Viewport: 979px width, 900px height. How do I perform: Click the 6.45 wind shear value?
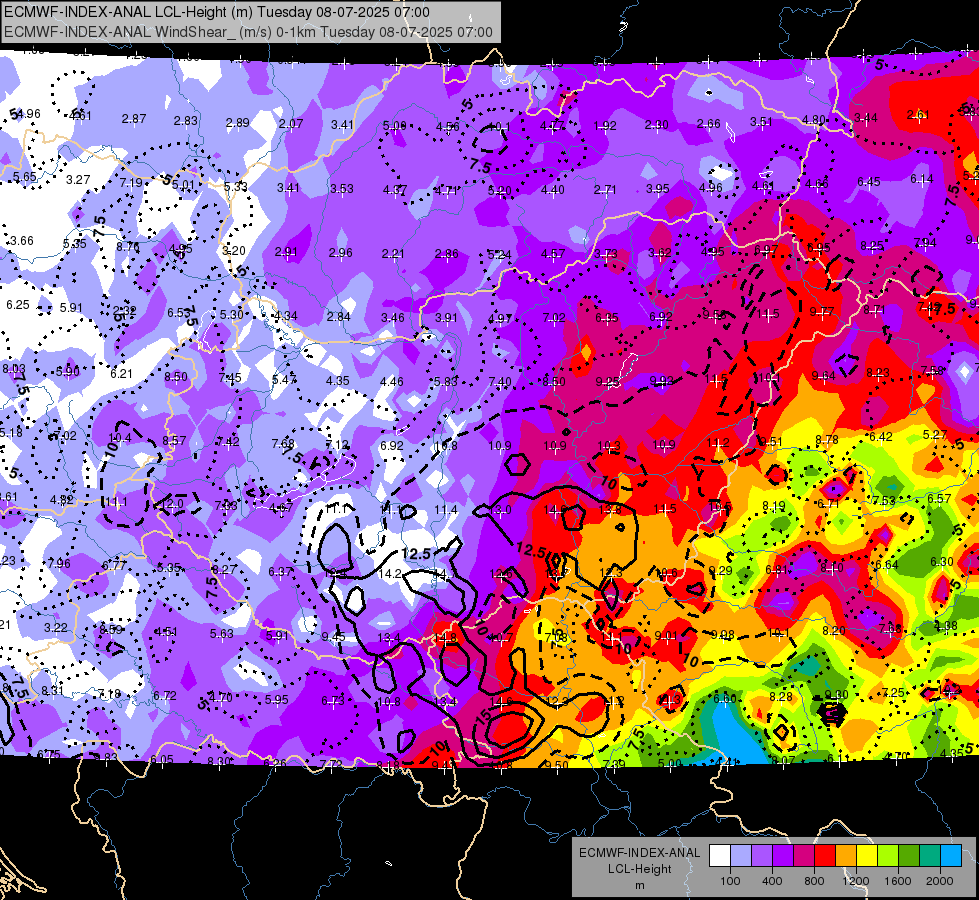pos(868,181)
